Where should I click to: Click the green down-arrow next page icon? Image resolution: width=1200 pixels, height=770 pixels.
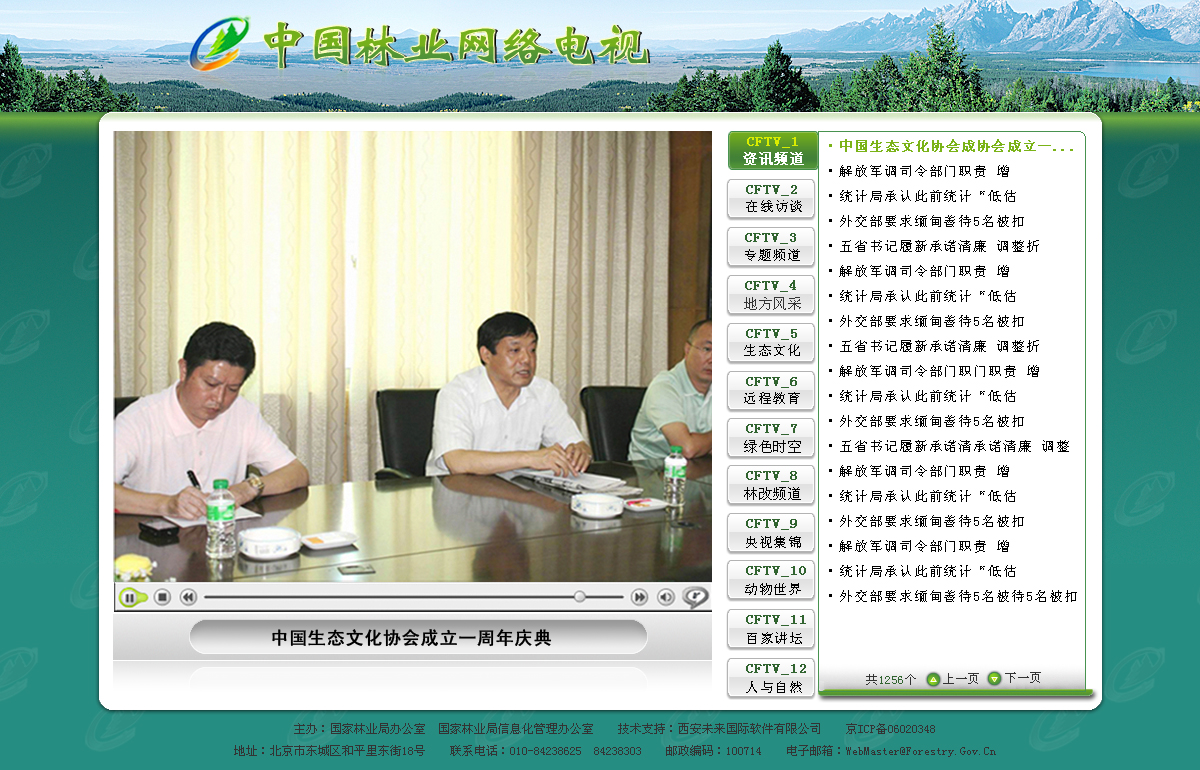click(994, 679)
